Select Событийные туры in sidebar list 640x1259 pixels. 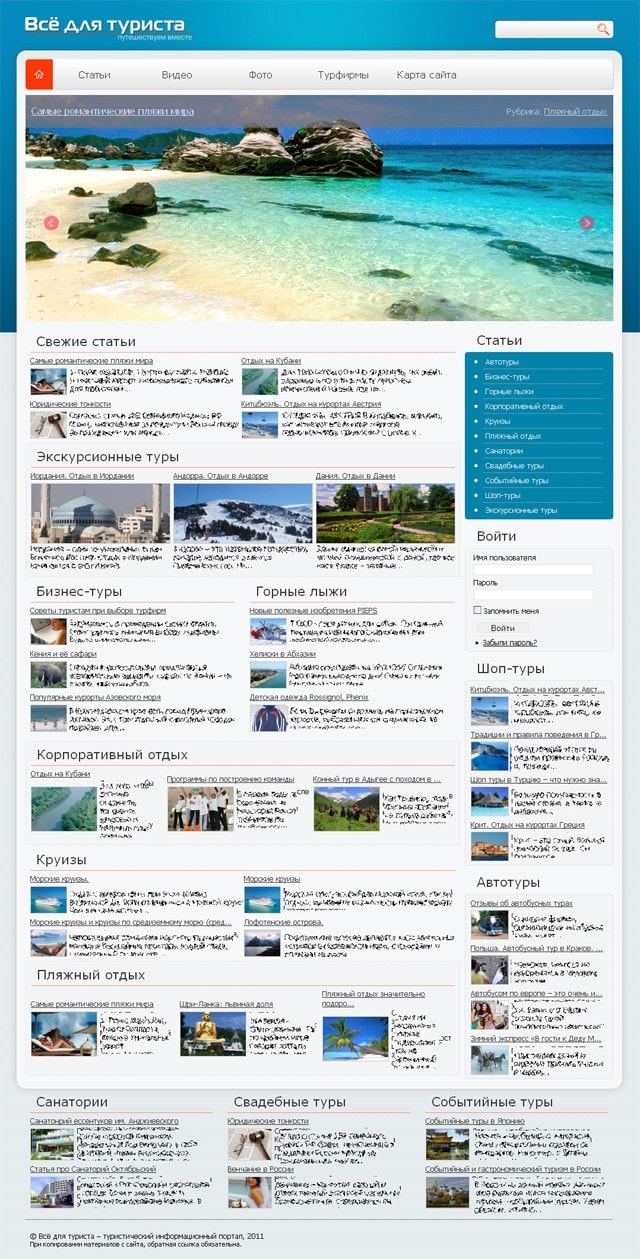coord(516,481)
